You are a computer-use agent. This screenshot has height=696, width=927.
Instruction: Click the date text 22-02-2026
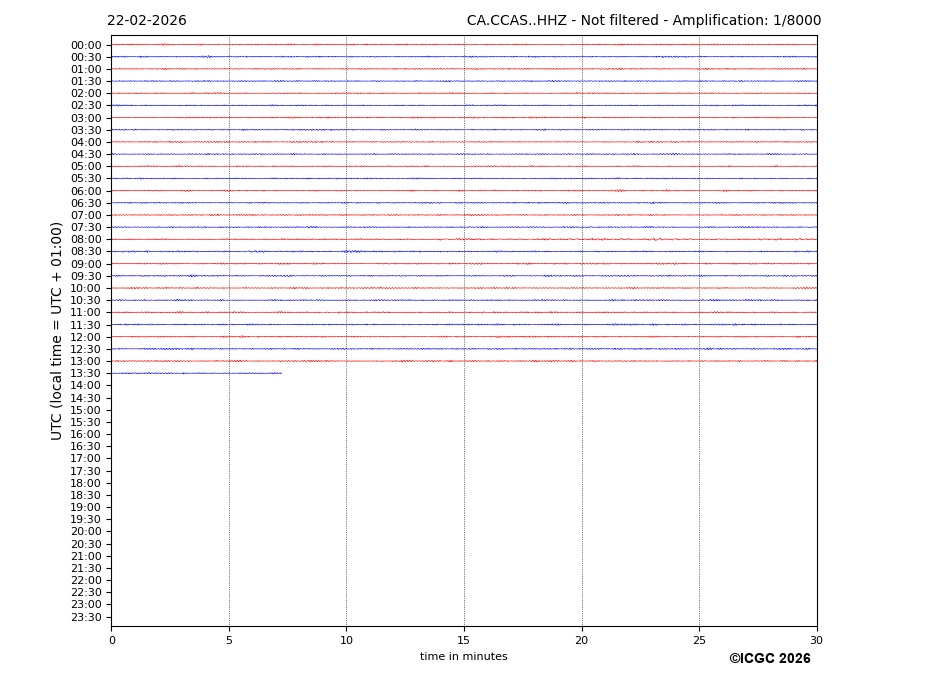147,21
